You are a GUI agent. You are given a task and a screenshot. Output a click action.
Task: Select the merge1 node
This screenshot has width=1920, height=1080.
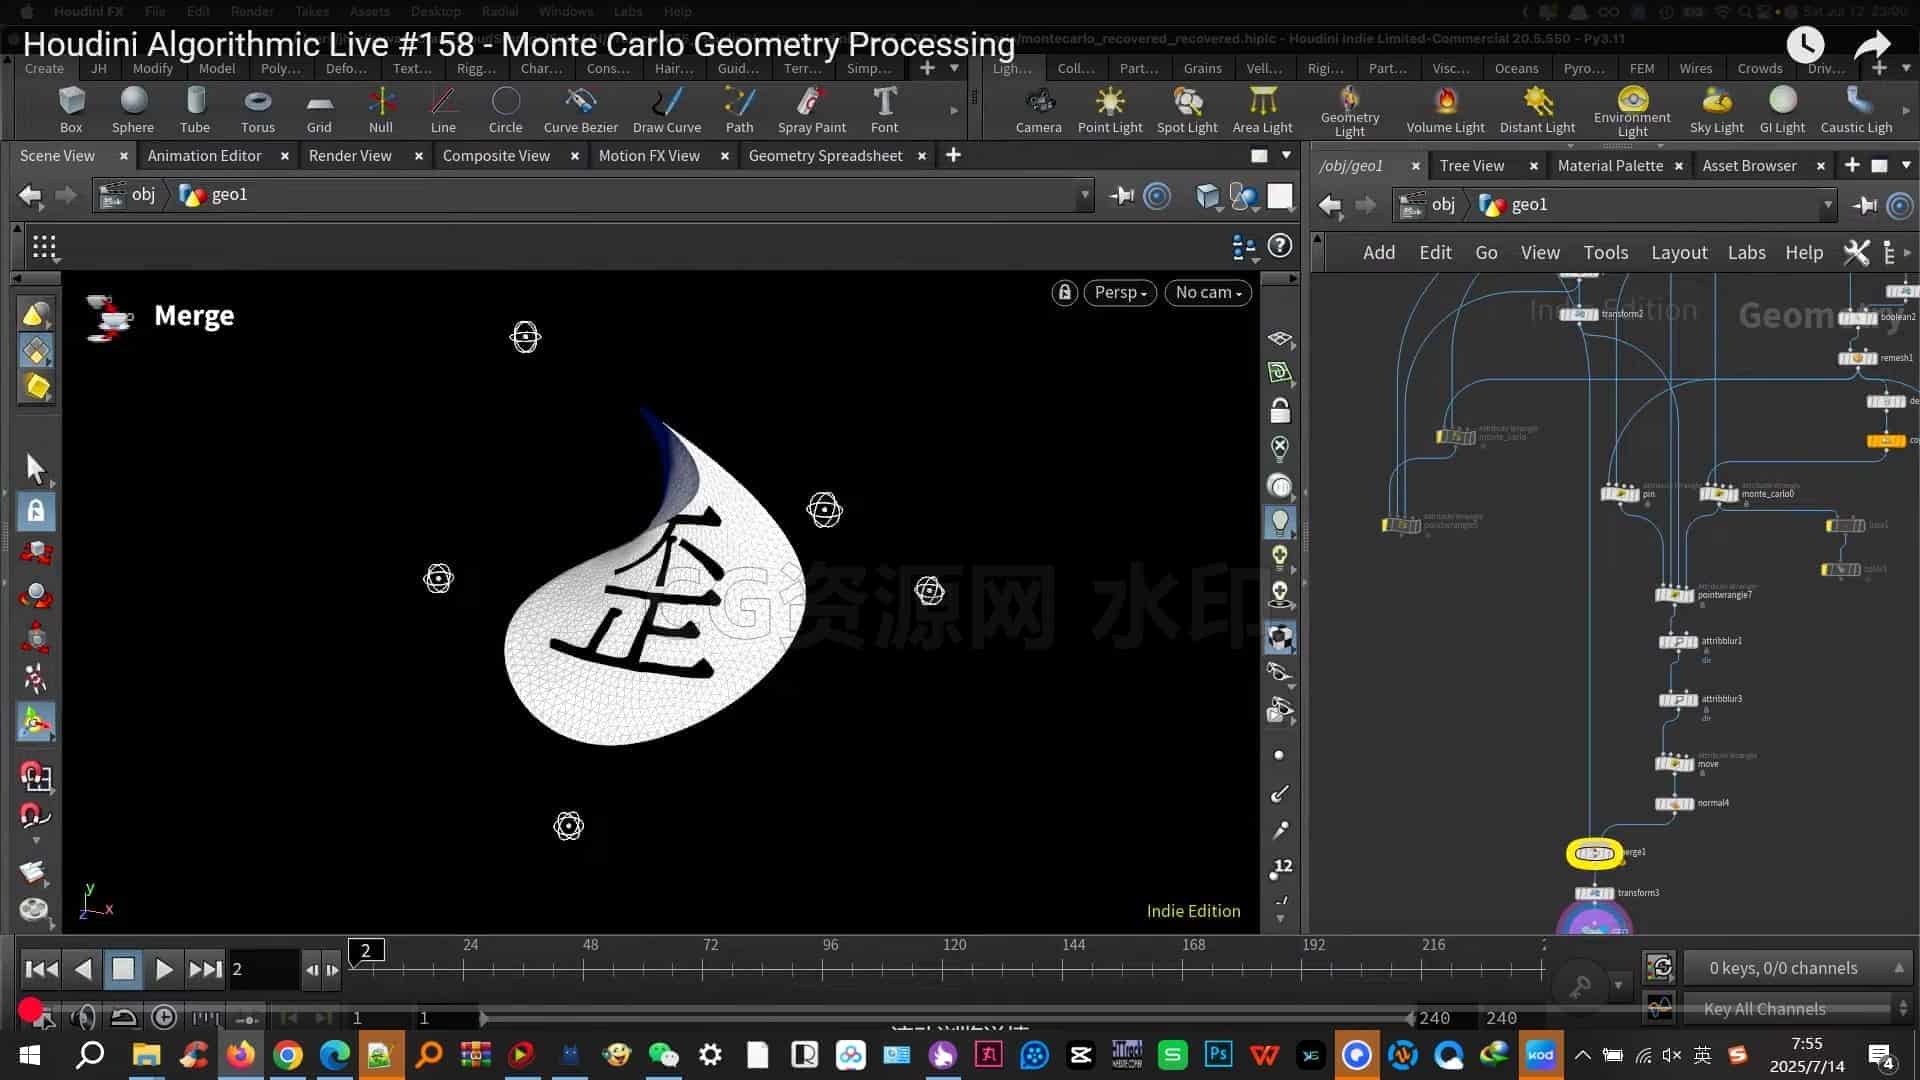coord(1594,853)
